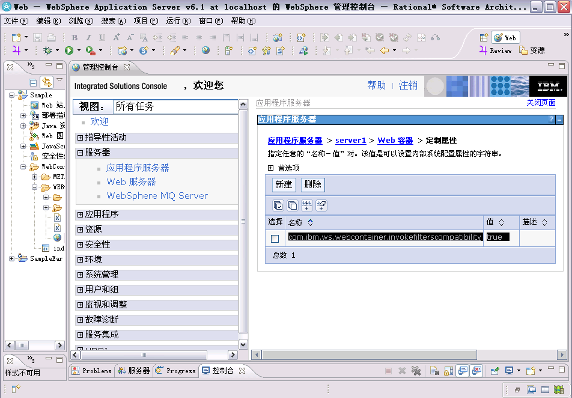
Task: Click the globe Web Browser toolbar icon
Action: (206, 50)
